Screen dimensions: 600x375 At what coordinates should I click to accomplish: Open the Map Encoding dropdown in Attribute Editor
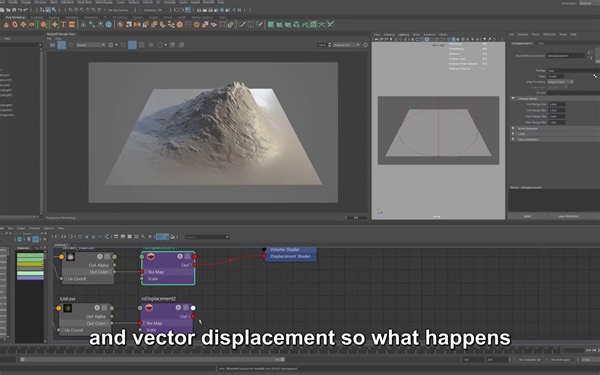click(x=560, y=82)
